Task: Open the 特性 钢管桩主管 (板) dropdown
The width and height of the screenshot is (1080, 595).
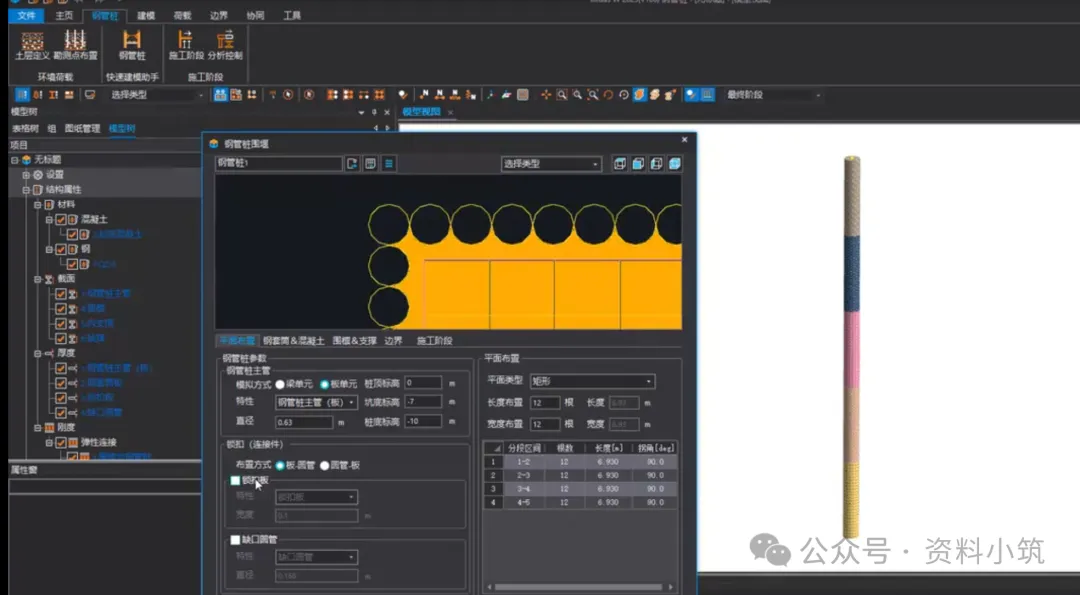Action: pos(316,402)
